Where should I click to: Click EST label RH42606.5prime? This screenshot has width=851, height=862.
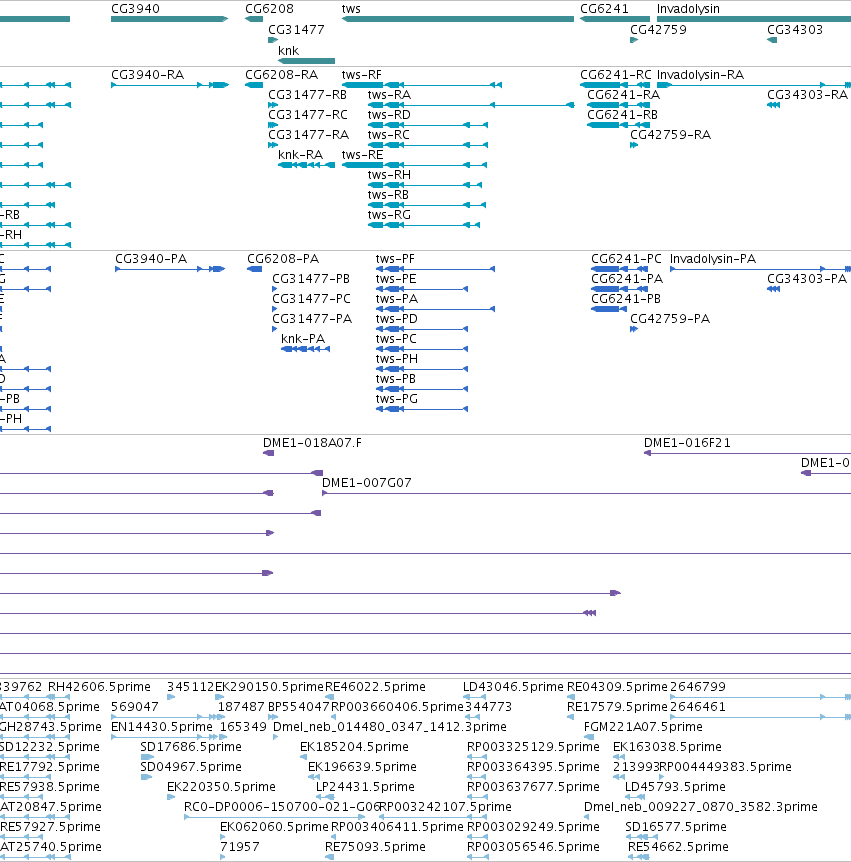pos(99,687)
